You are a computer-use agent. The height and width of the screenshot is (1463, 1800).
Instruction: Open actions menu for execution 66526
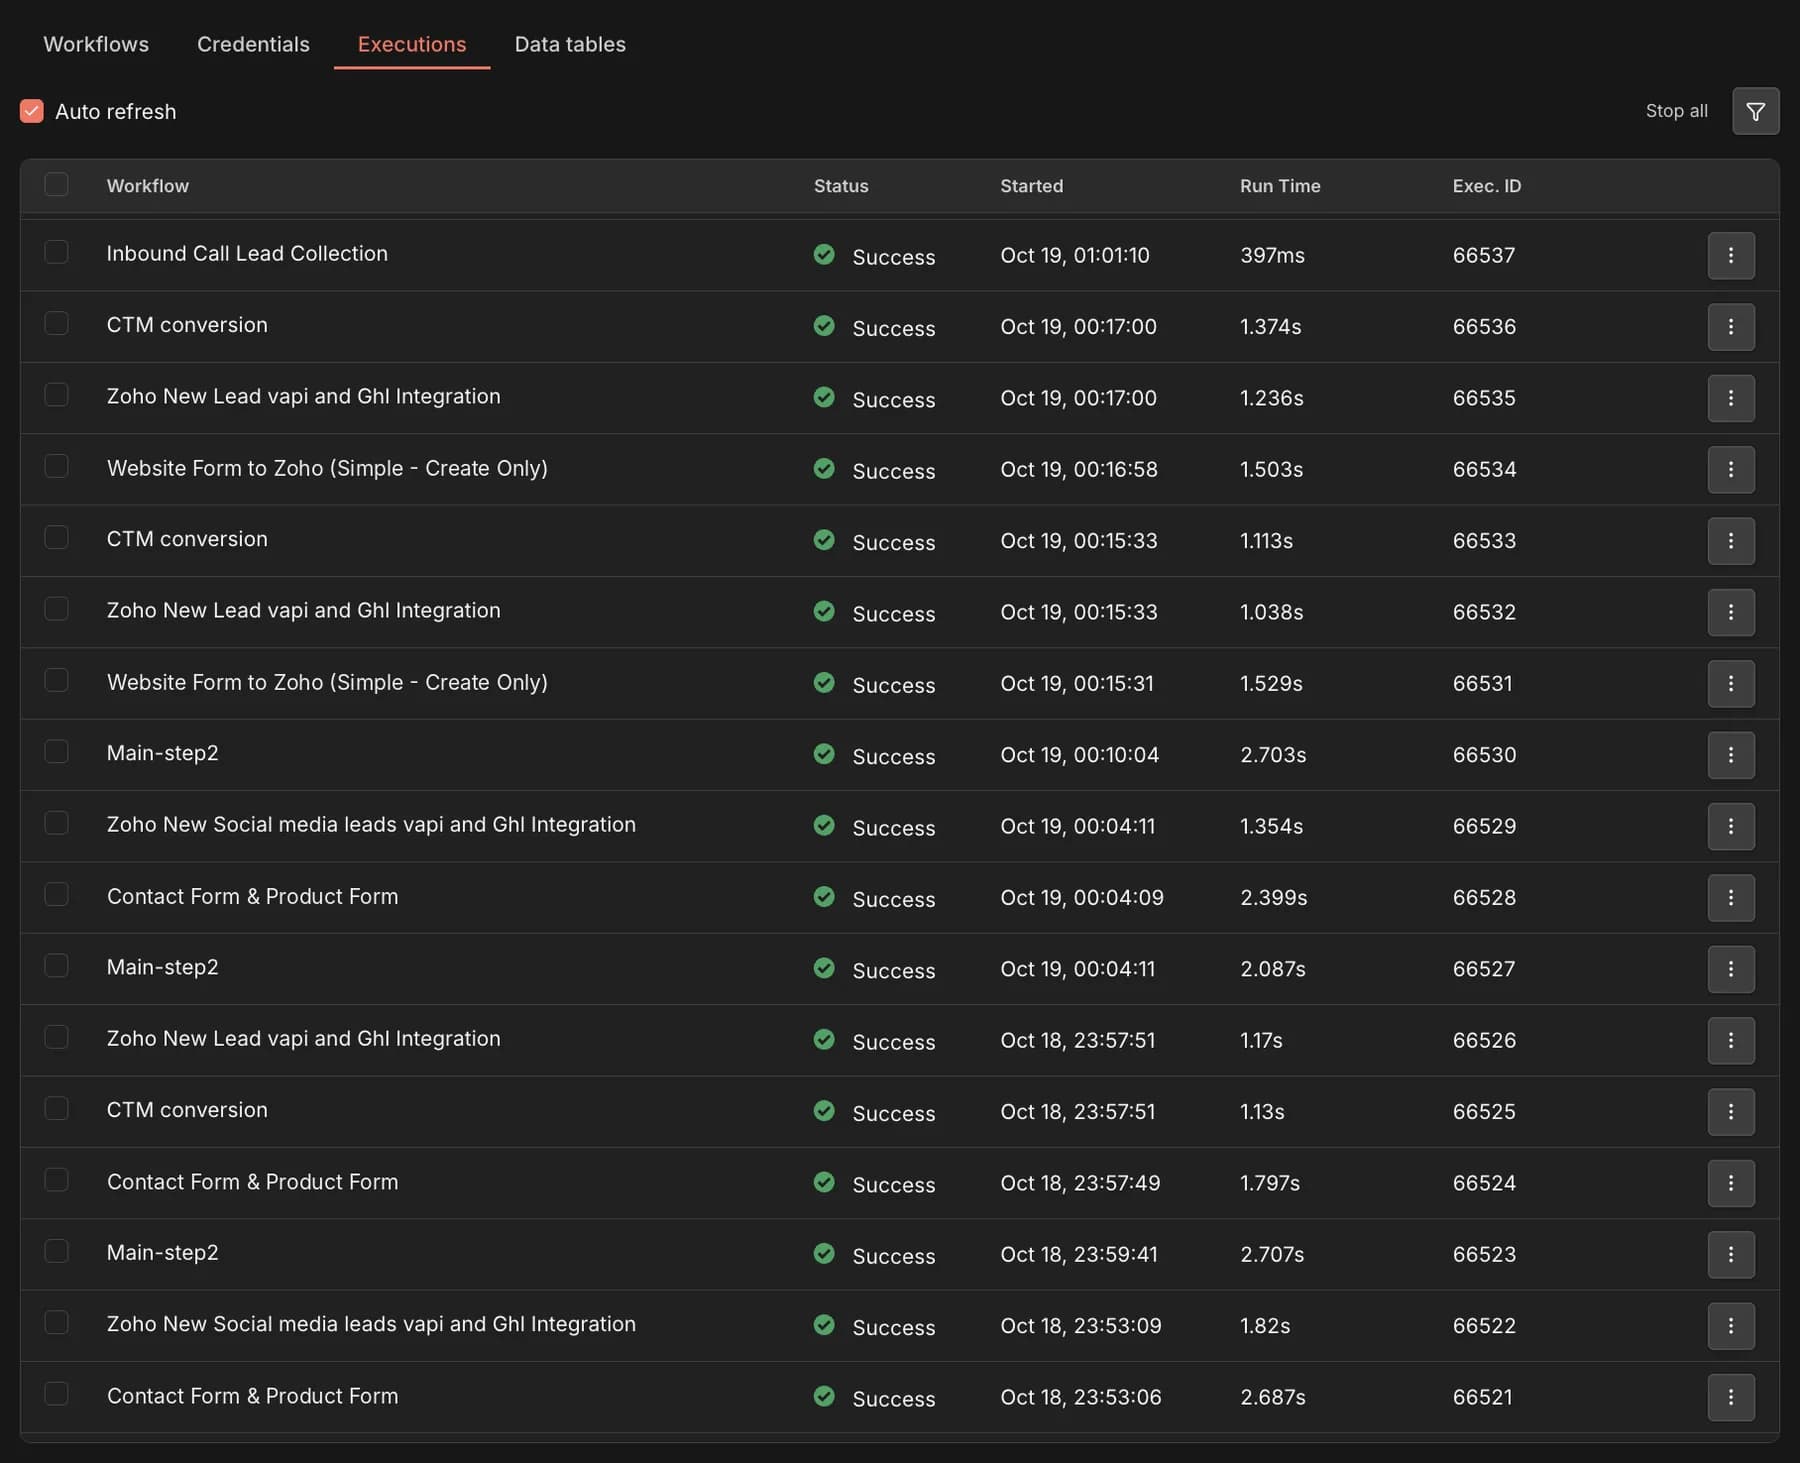coord(1731,1040)
